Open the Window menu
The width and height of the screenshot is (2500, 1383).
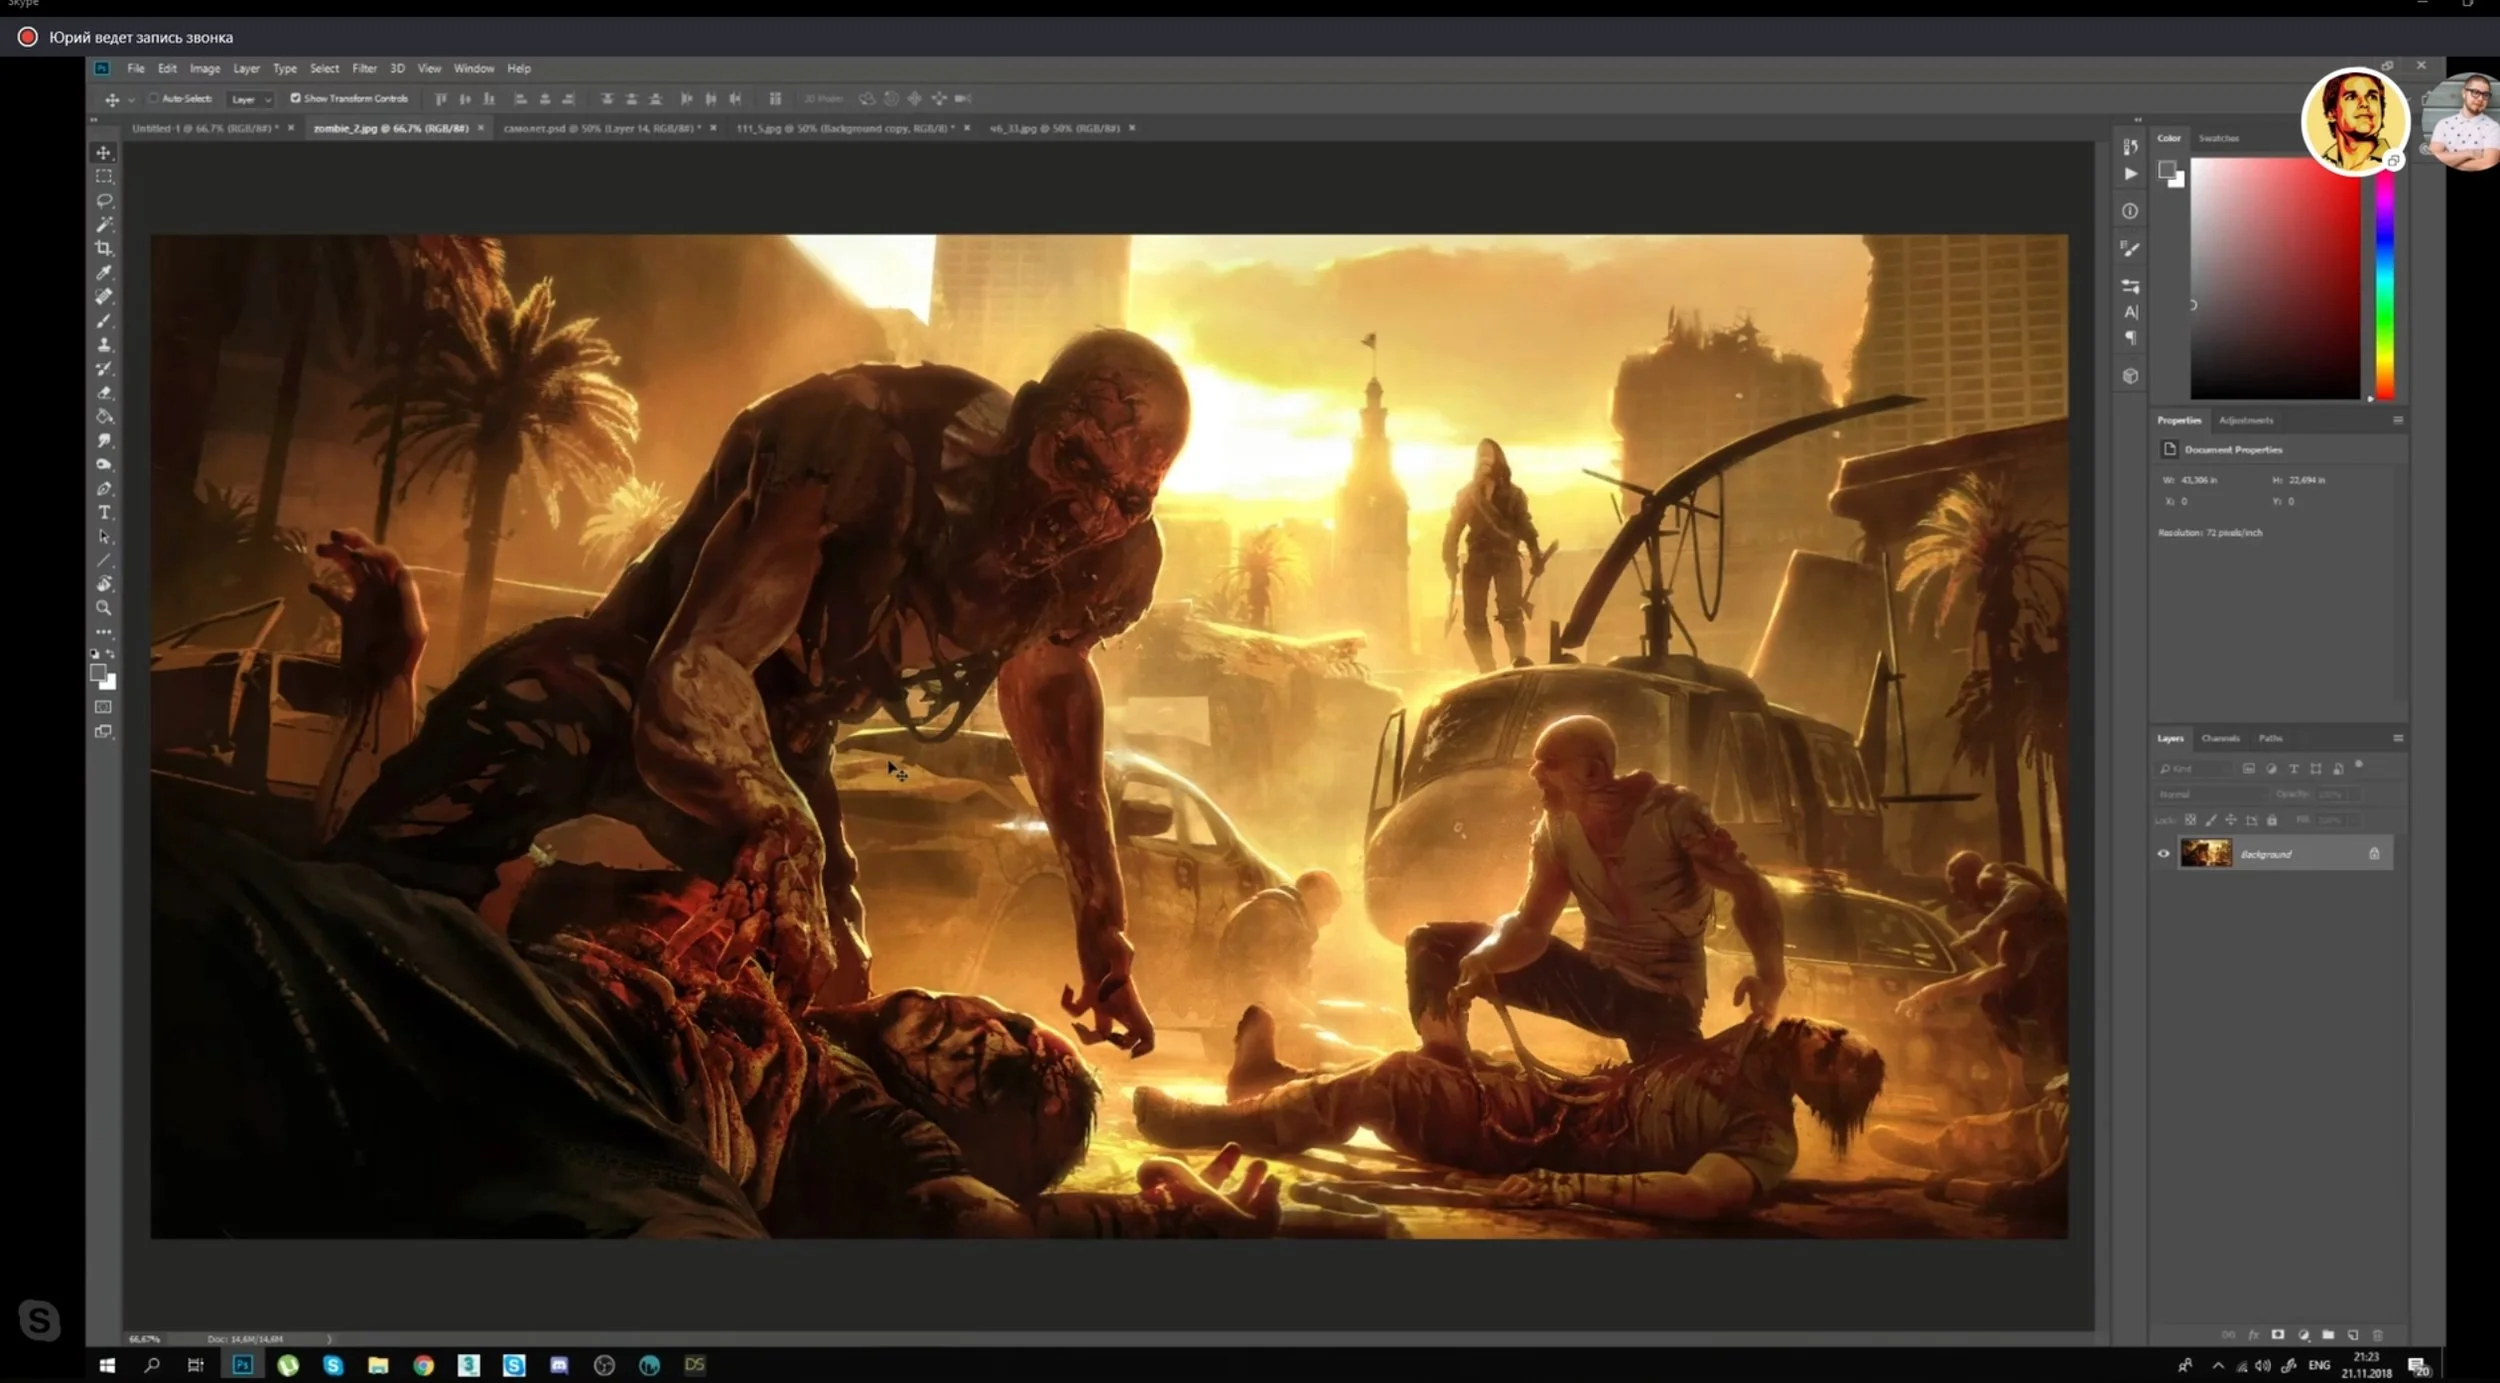point(474,68)
